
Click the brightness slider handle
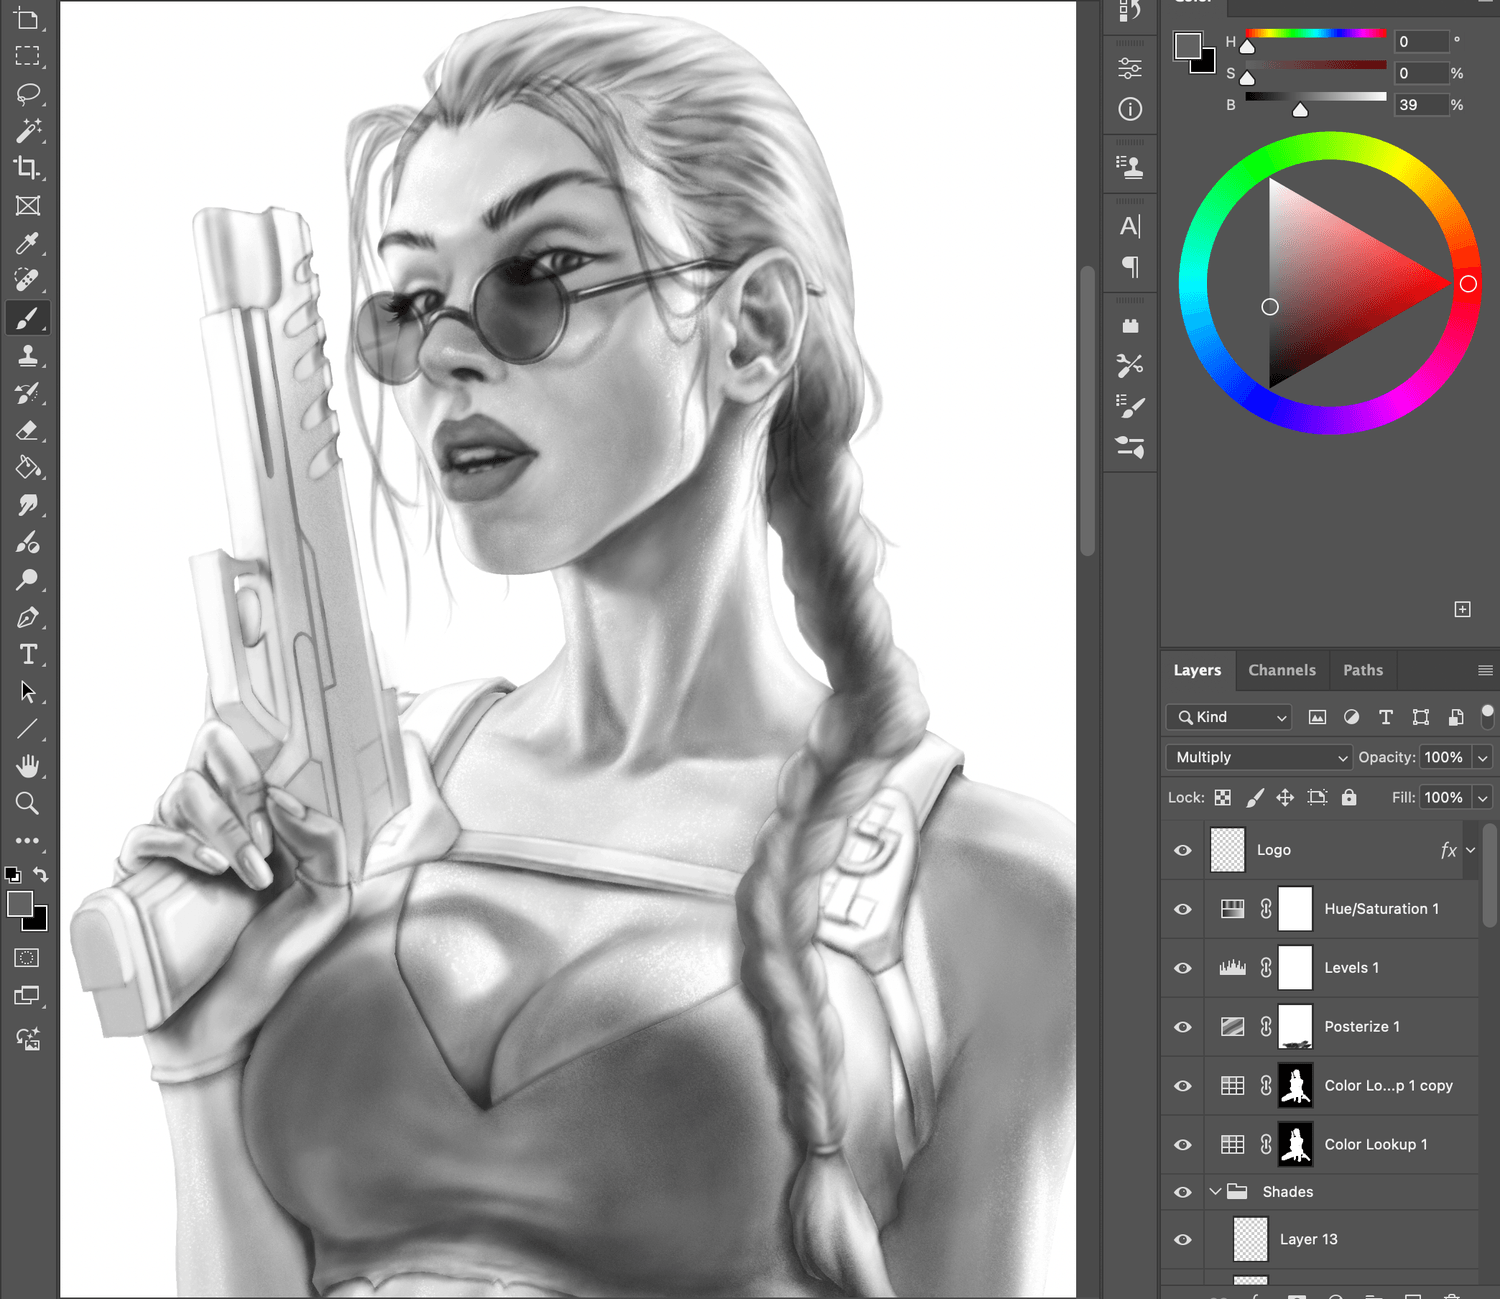[1299, 110]
